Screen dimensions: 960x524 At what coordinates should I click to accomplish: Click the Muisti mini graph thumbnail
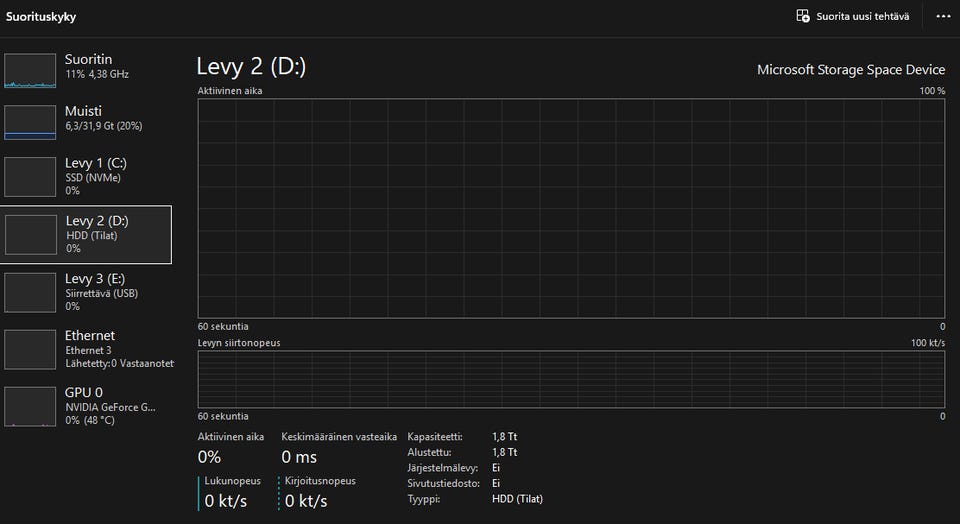30,122
